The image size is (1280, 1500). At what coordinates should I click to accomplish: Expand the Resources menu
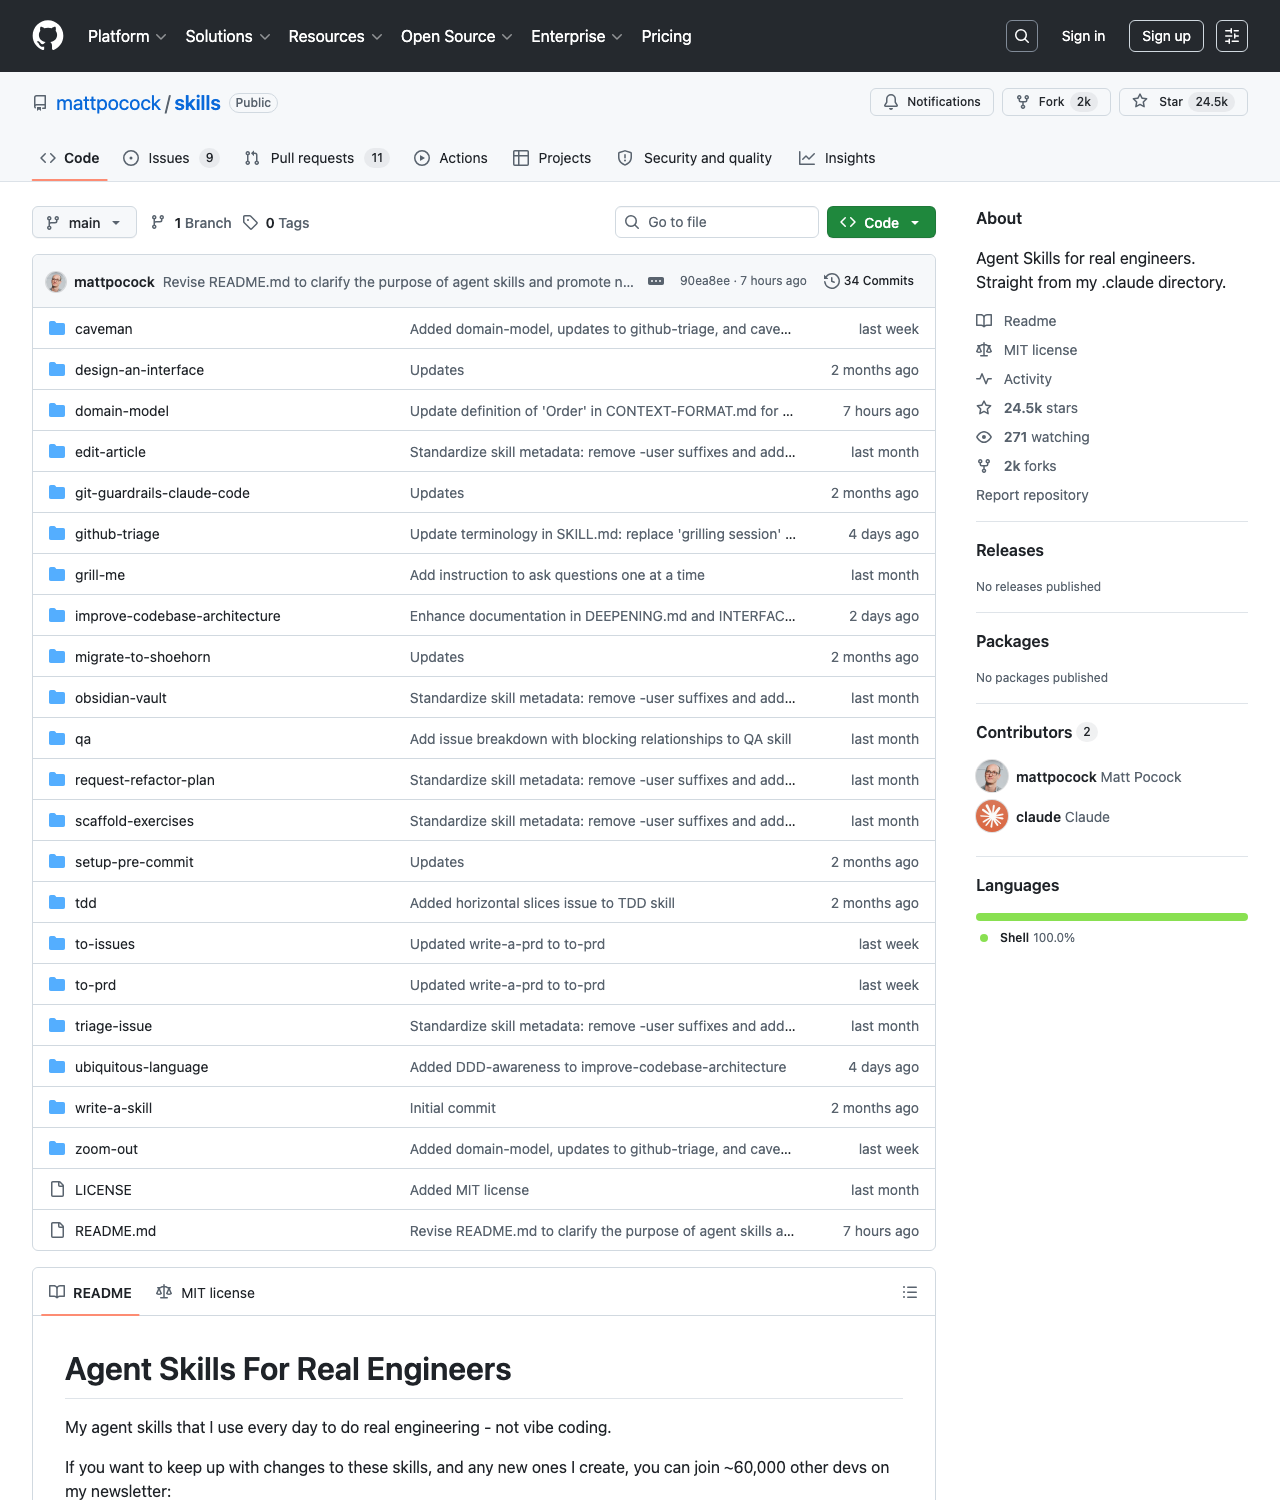(335, 36)
